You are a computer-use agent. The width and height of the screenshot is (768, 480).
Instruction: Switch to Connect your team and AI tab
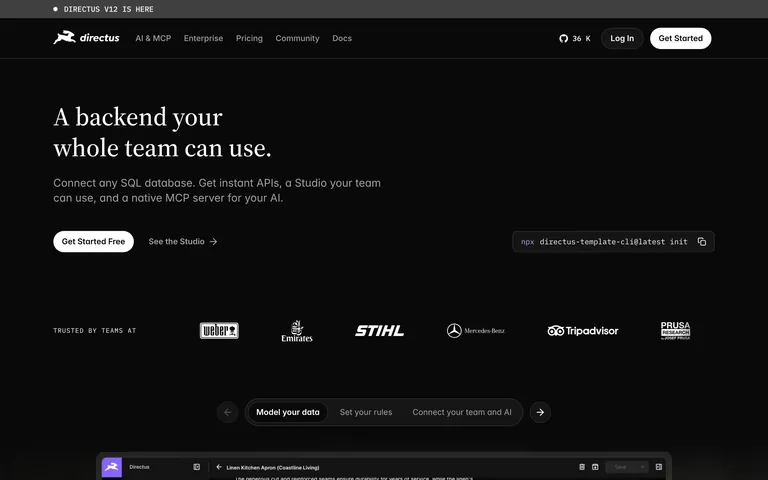tap(462, 412)
